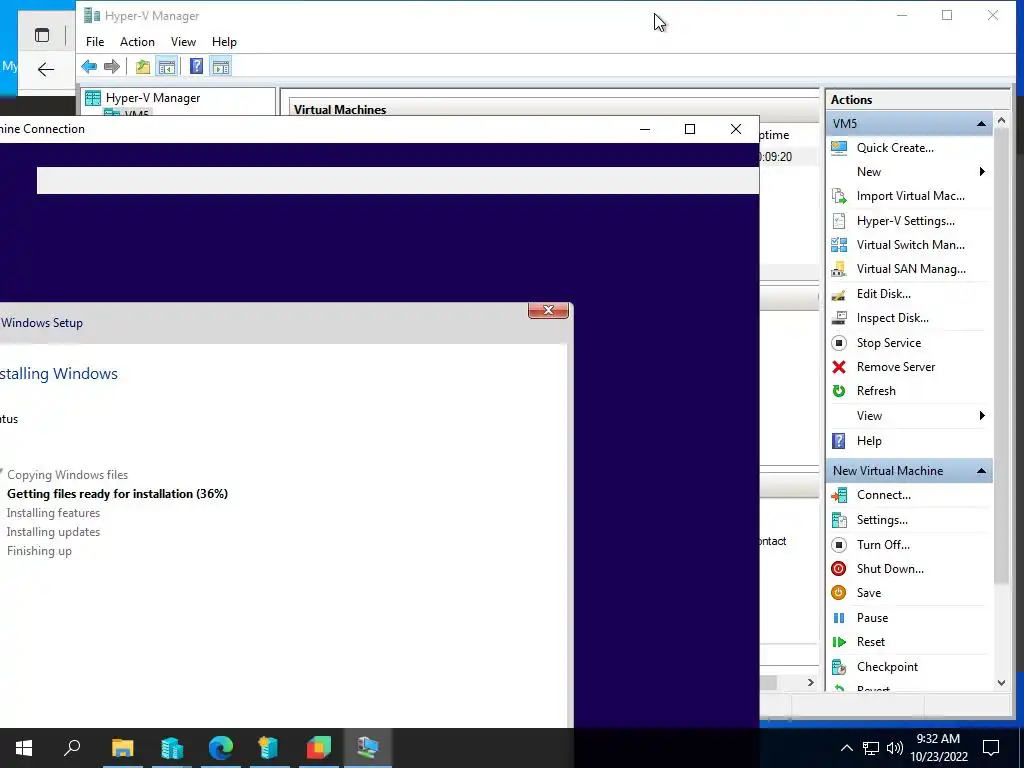
Task: Click New label in Actions pane
Action: (x=869, y=172)
